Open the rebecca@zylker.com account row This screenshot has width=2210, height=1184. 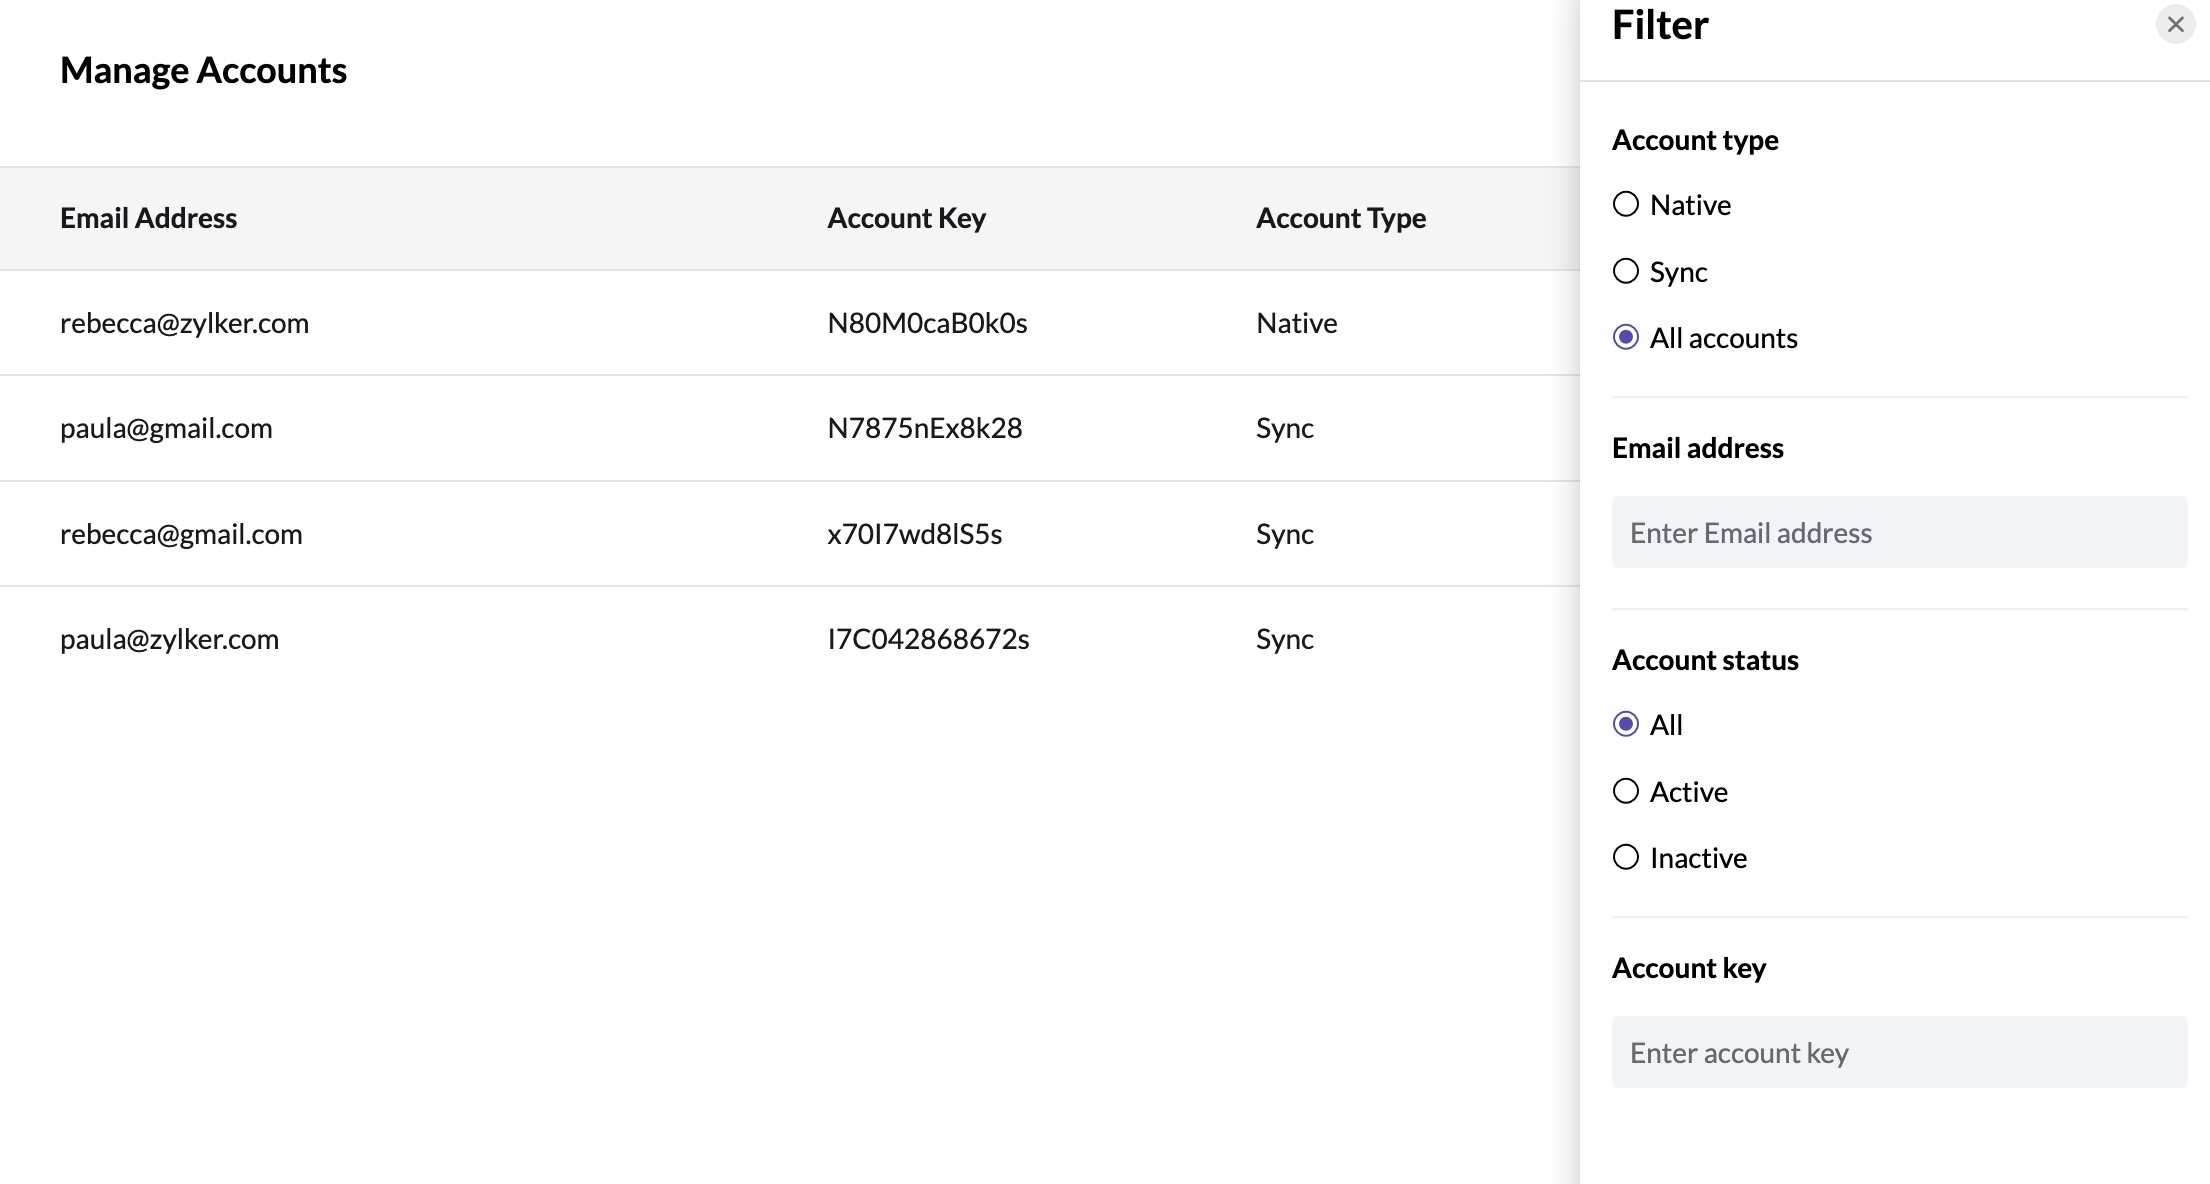coord(184,323)
